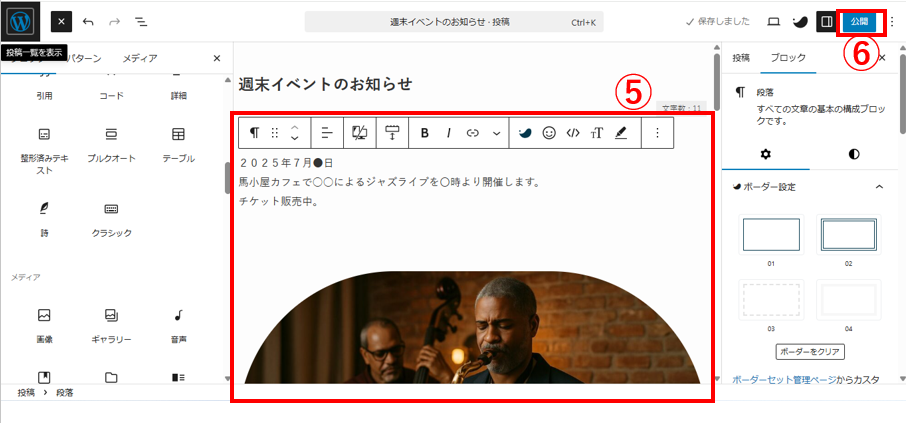Open block toolbar options menu
Viewport: 906px width, 423px height.
[657, 133]
